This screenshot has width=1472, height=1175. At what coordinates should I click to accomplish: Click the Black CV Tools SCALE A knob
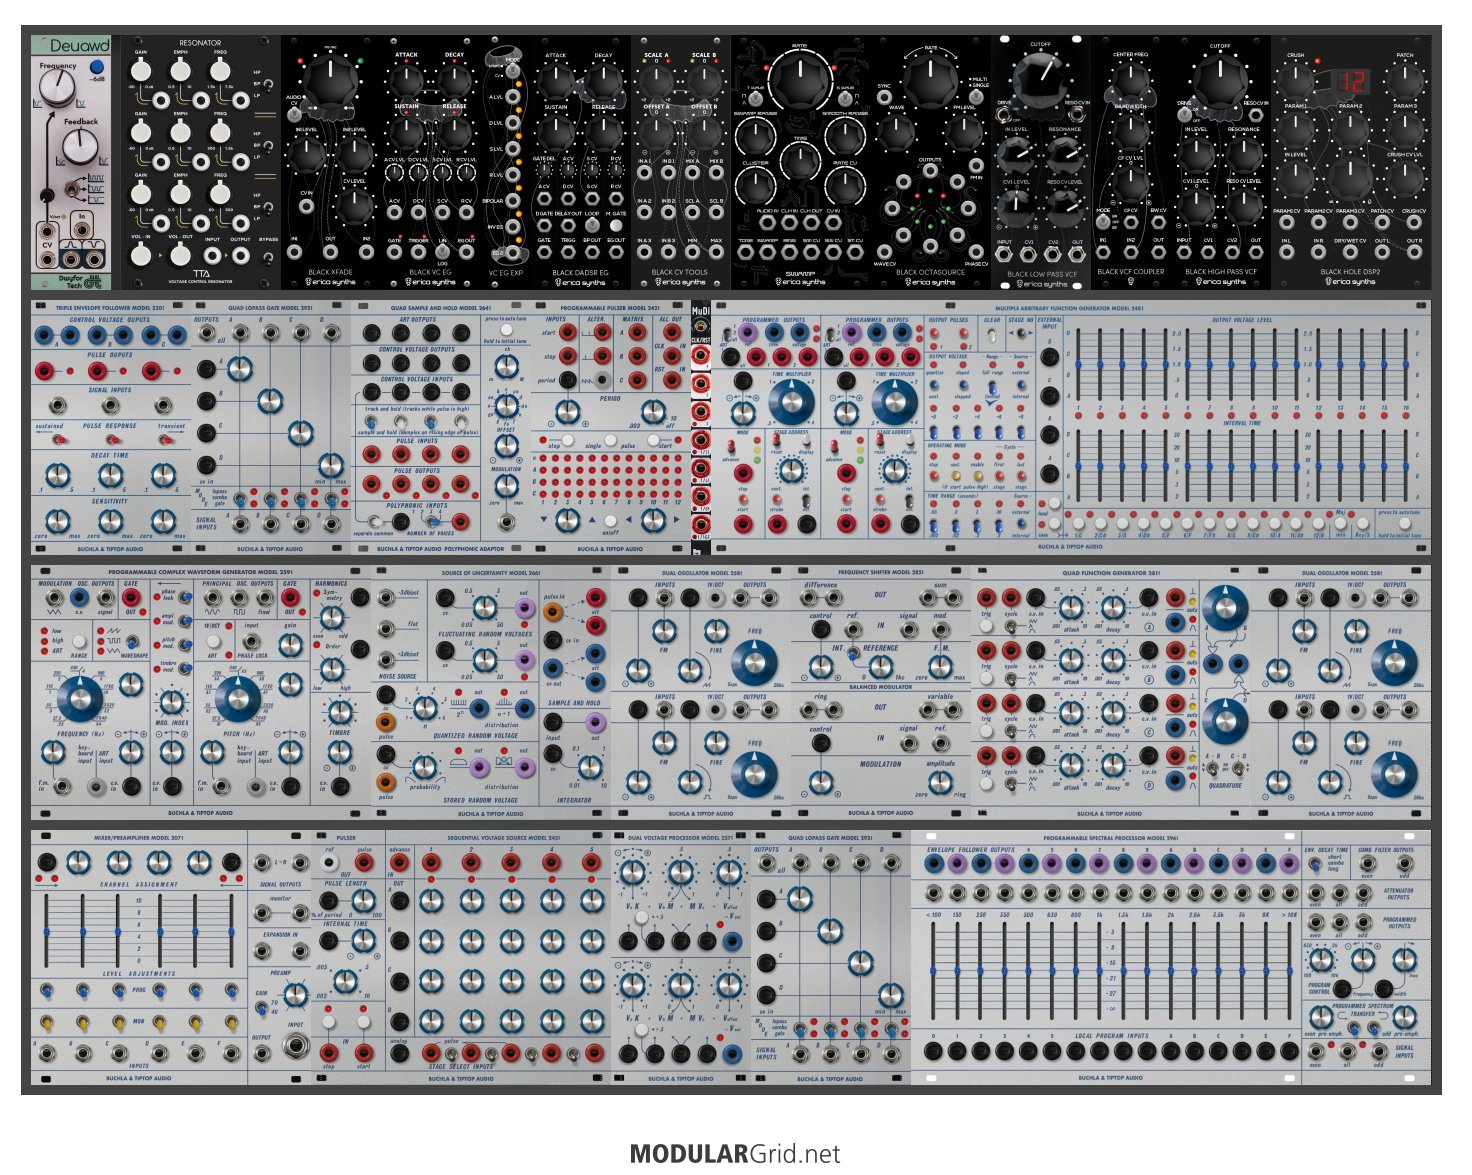point(656,82)
